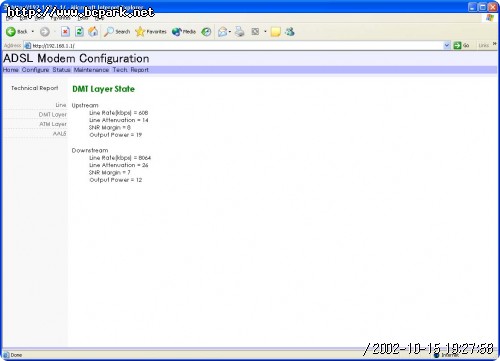Click the DMT Layer State heading

pos(104,89)
